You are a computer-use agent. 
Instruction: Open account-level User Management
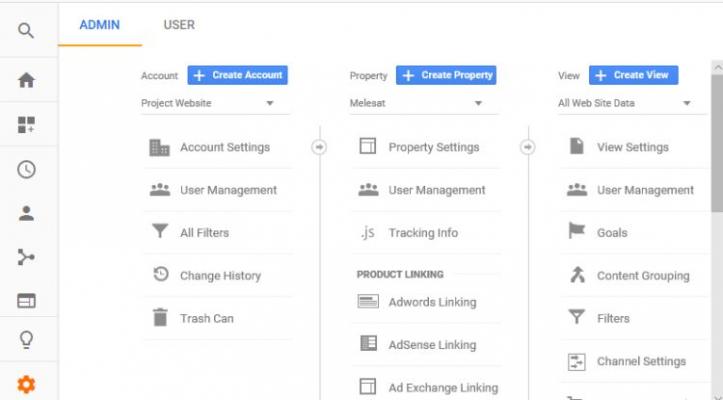228,190
